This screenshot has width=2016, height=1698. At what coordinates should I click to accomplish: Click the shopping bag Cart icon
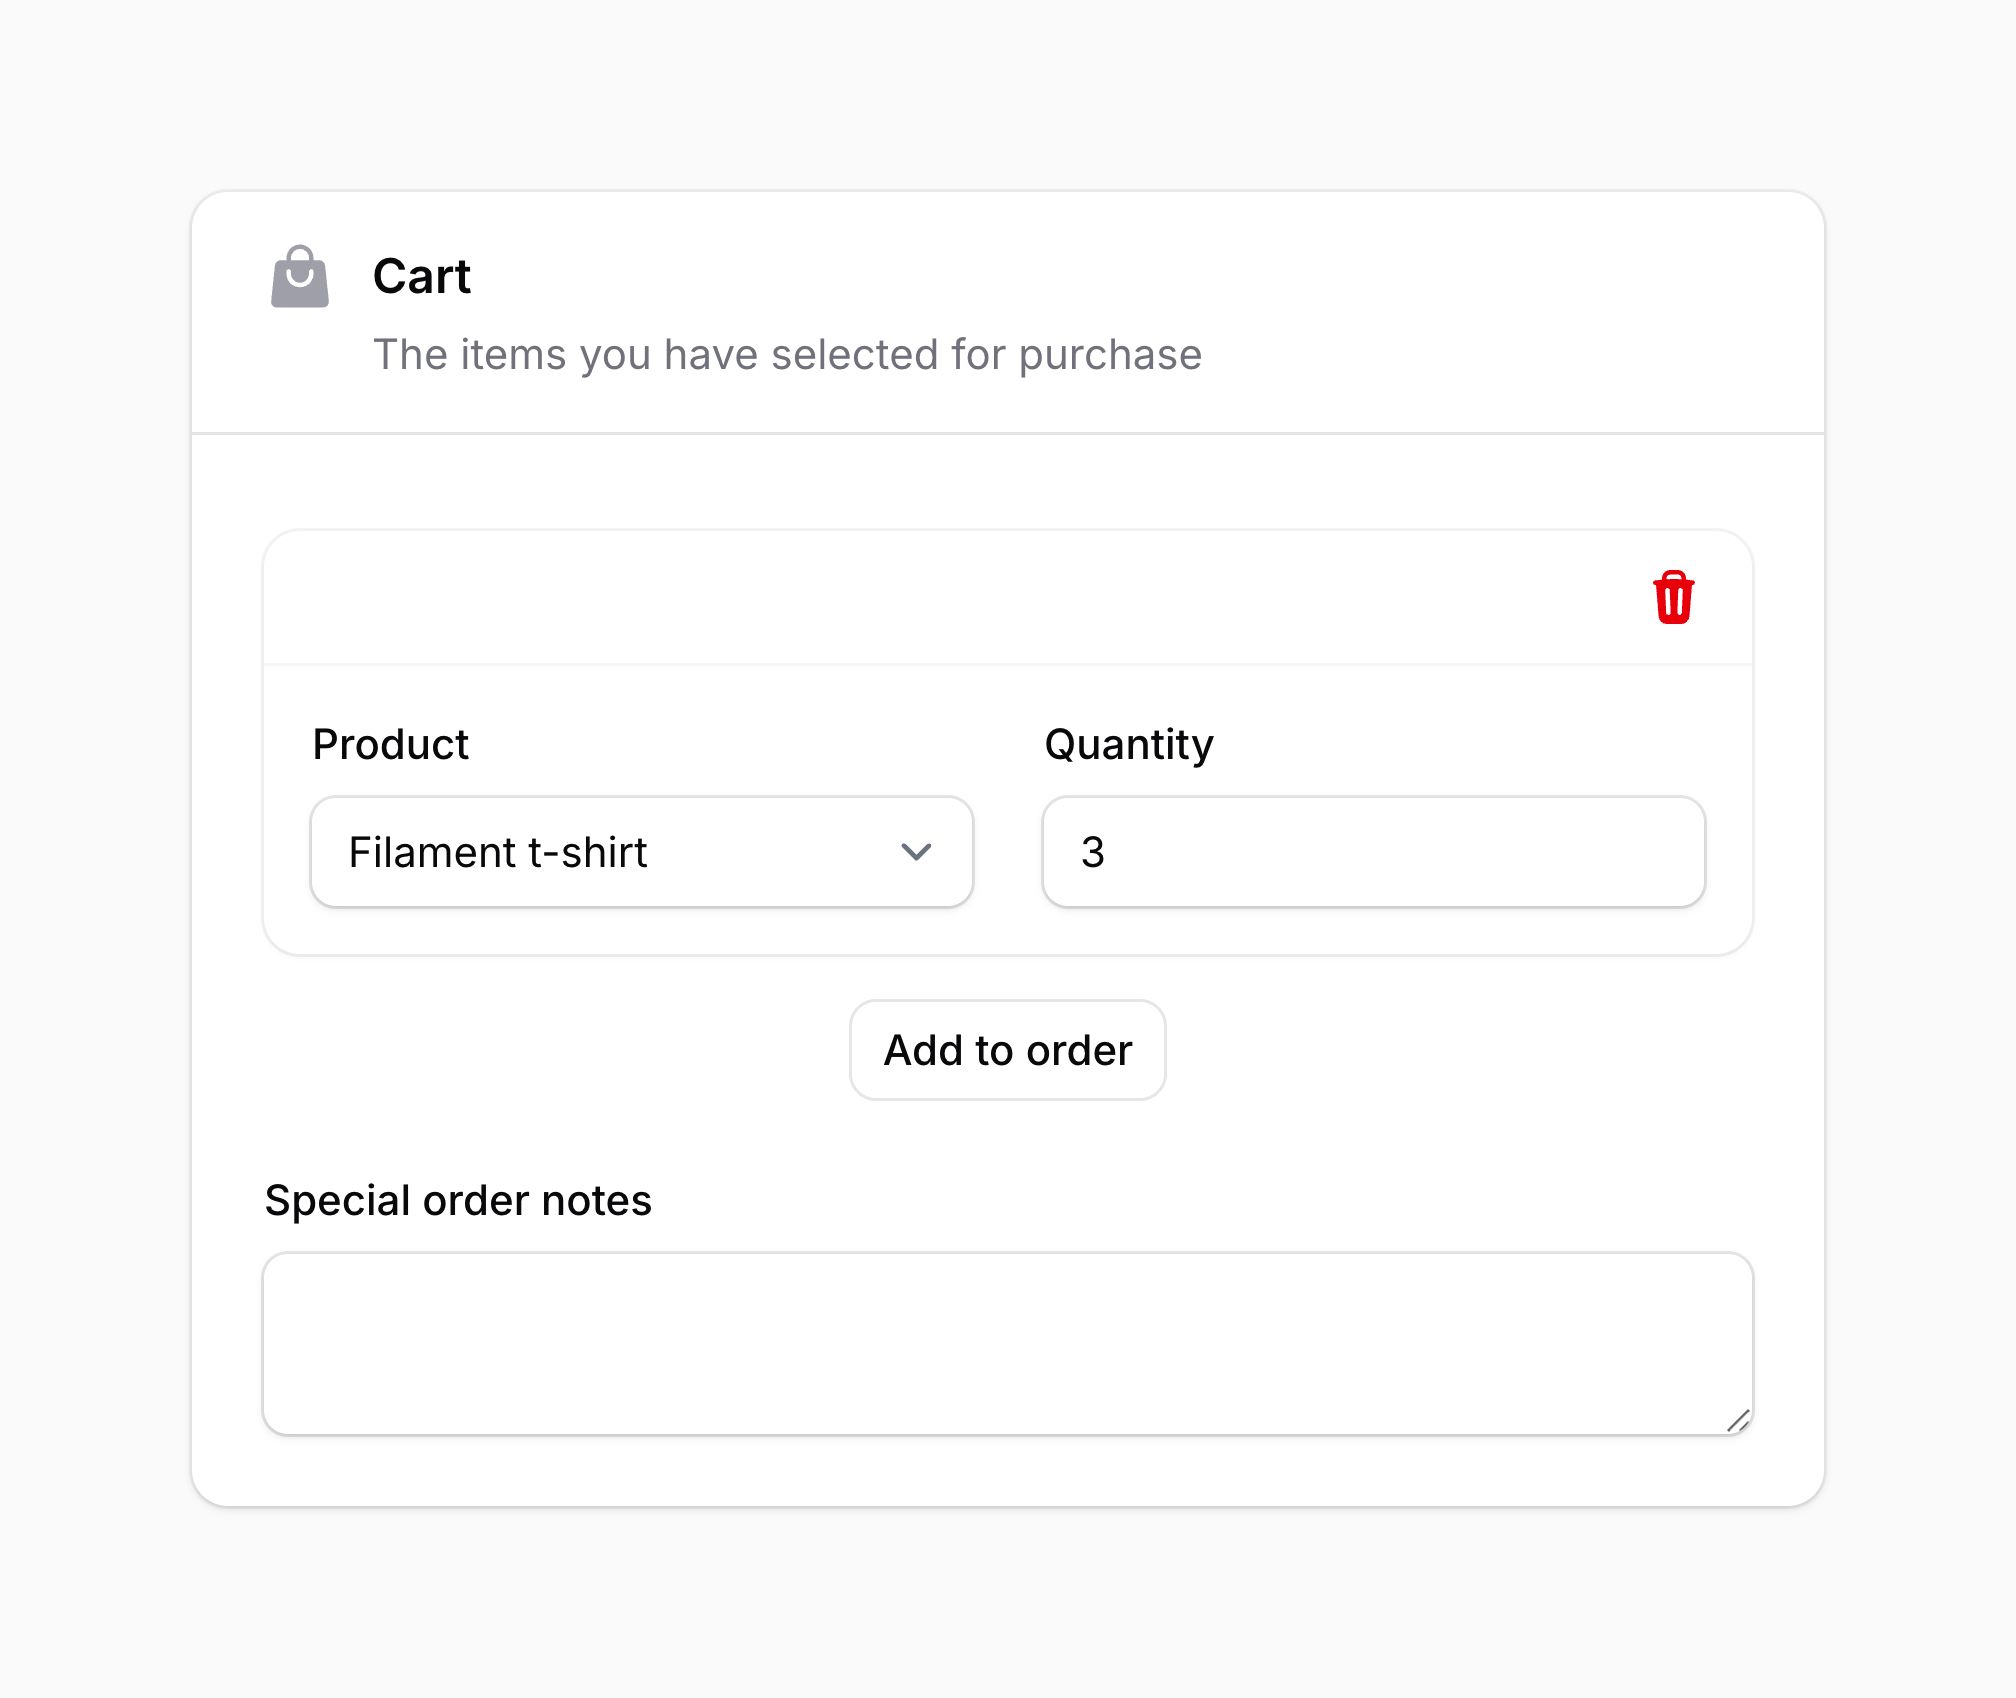(x=300, y=277)
